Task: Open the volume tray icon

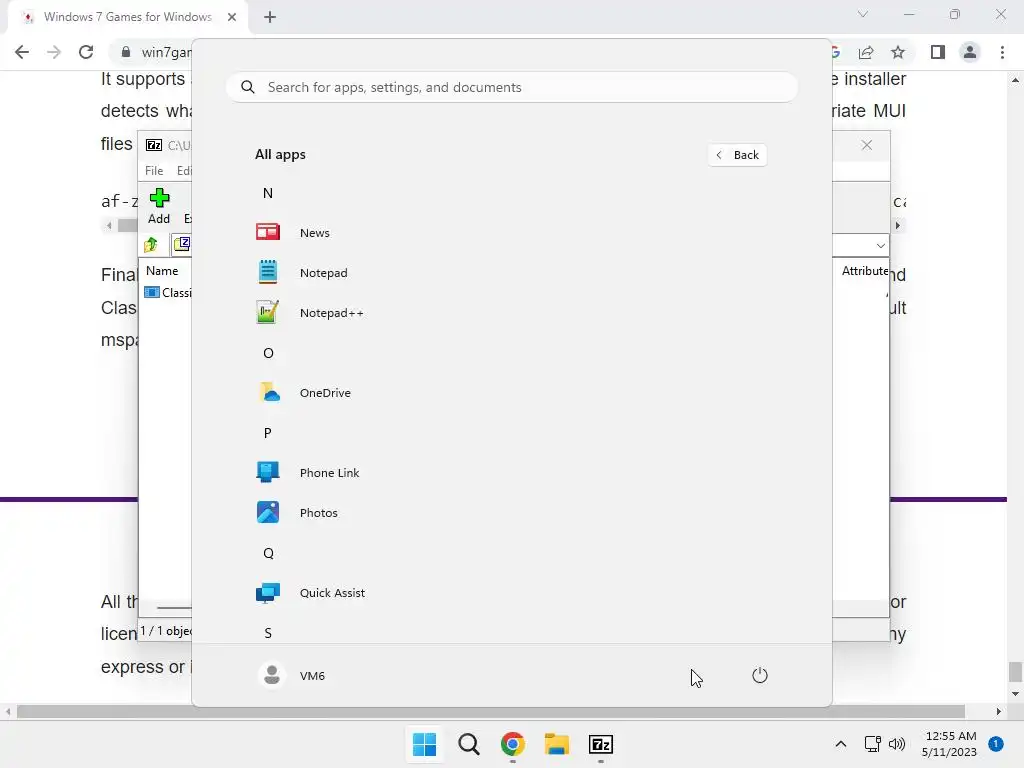Action: [897, 744]
